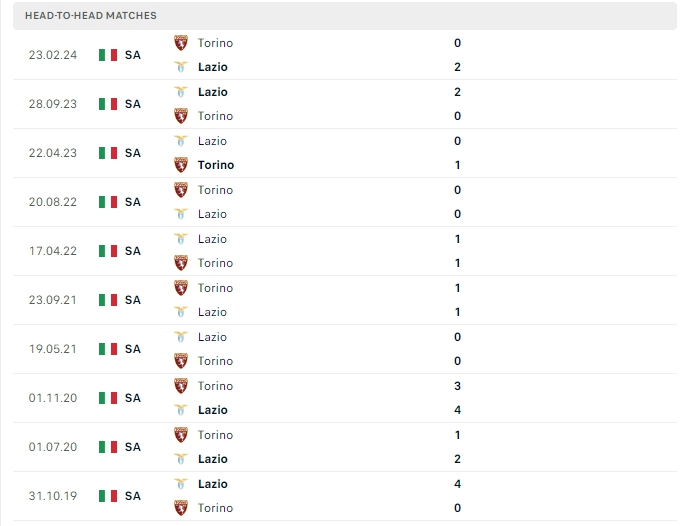The image size is (688, 526).
Task: Click Lazio crest in 23.02.24 match
Action: pyautogui.click(x=181, y=67)
